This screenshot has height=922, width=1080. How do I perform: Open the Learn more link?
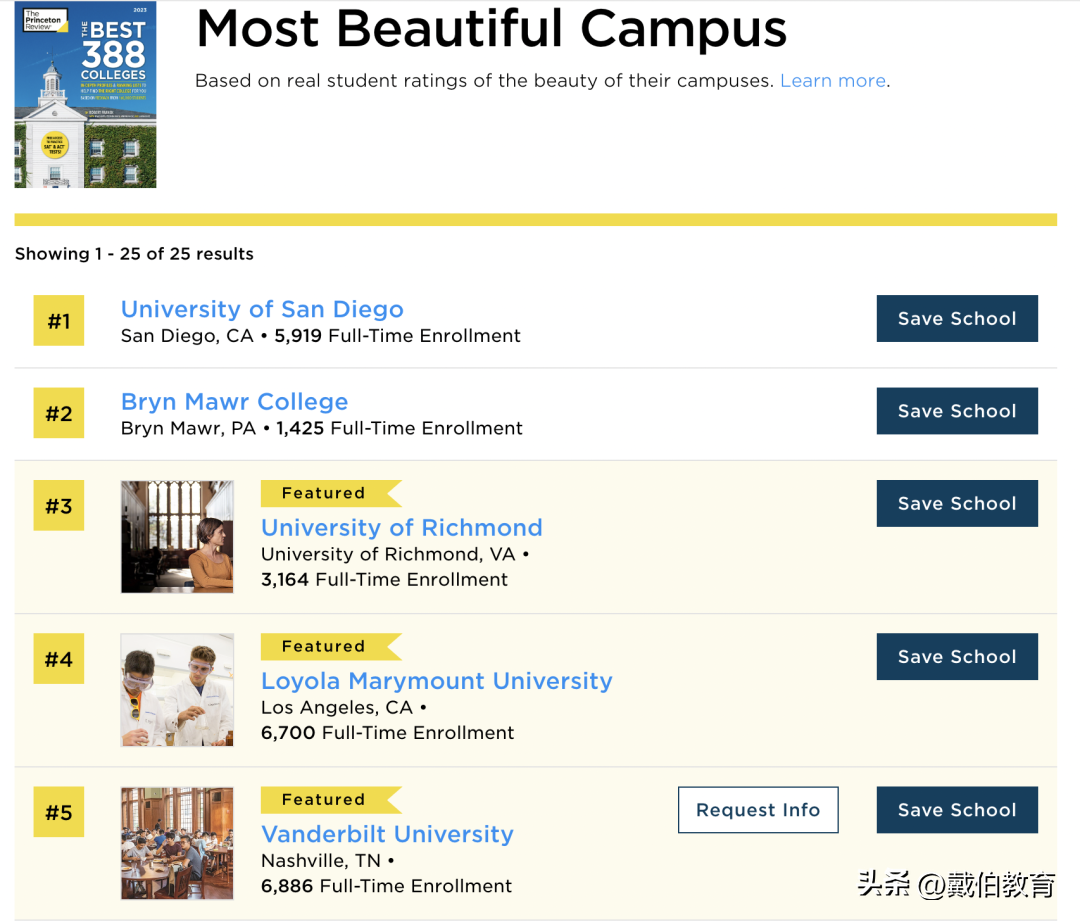click(x=833, y=81)
